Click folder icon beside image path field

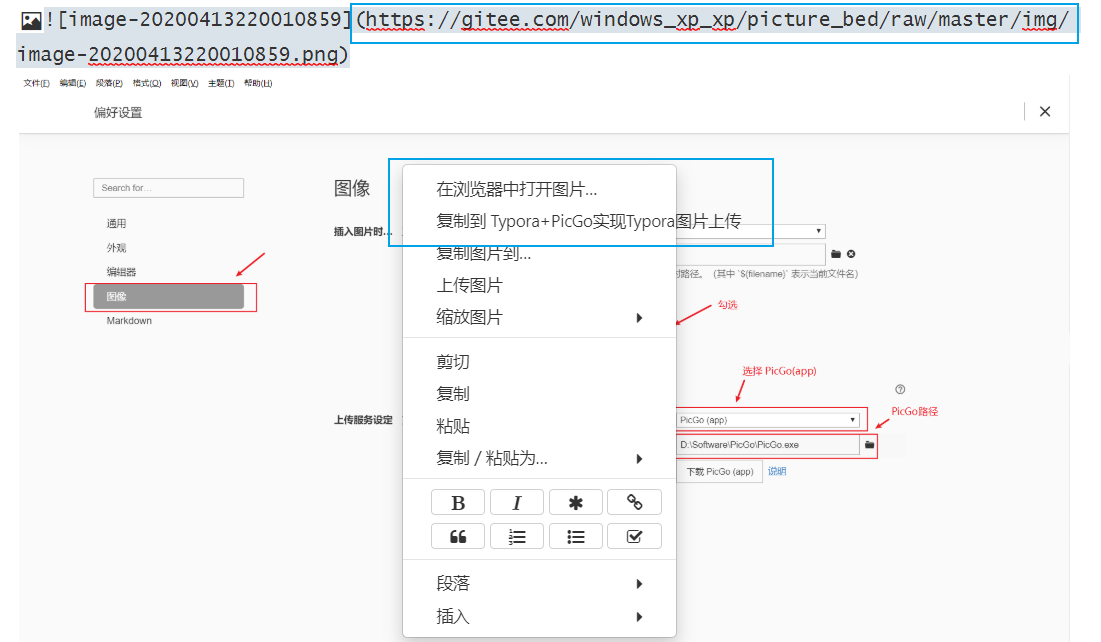(x=836, y=254)
